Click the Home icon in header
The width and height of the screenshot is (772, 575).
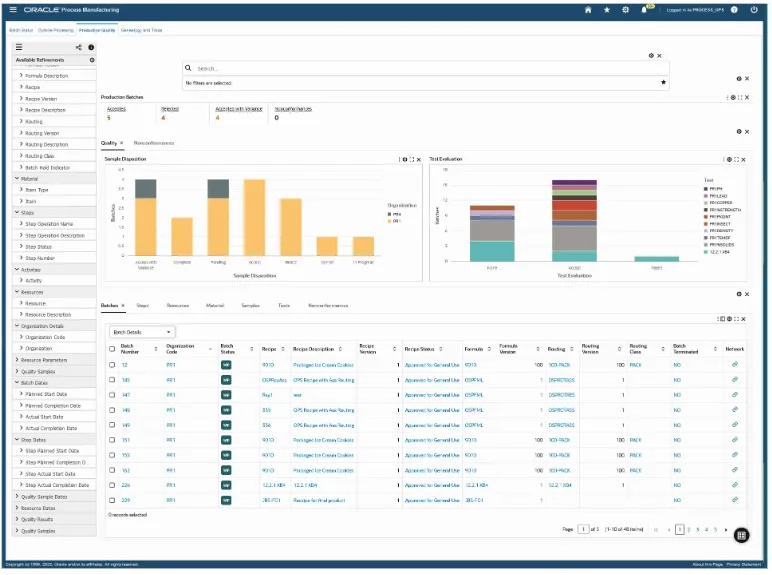[x=588, y=9]
